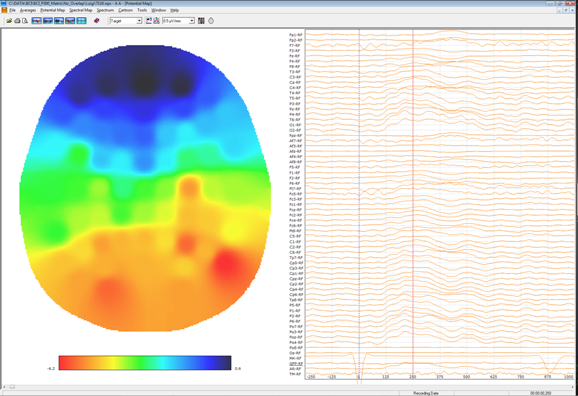578x396 pixels.
Task: Open the Averages menu
Action: tap(28, 10)
